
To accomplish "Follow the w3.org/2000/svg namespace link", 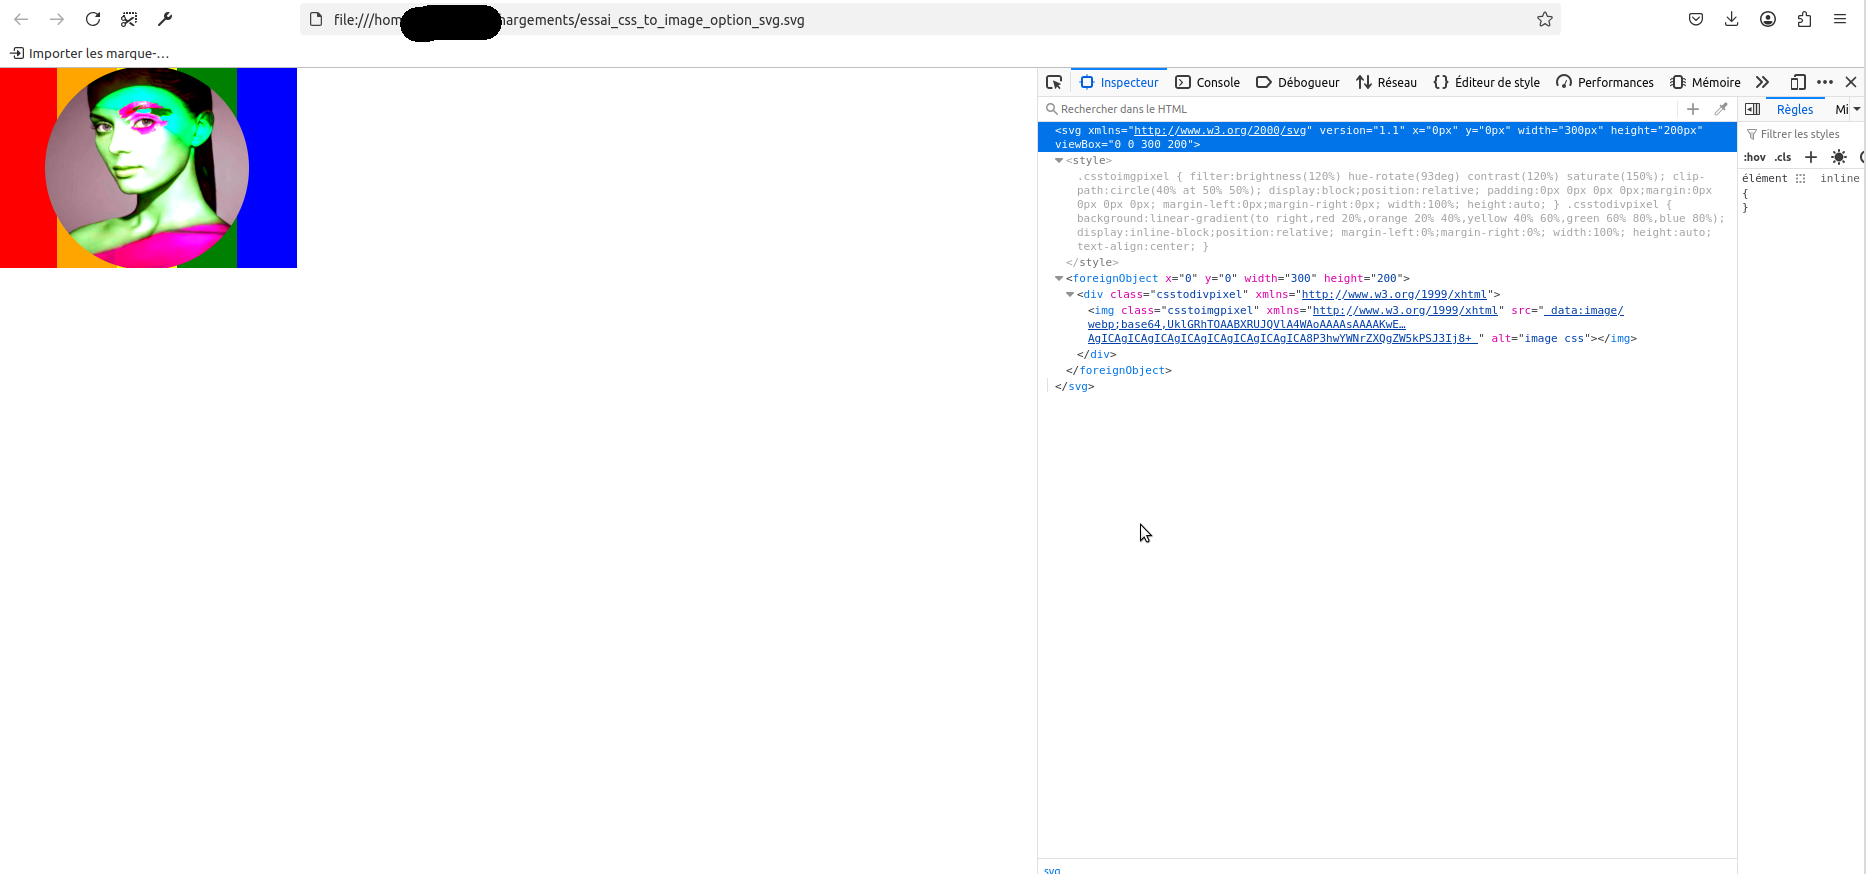I will coord(1220,130).
